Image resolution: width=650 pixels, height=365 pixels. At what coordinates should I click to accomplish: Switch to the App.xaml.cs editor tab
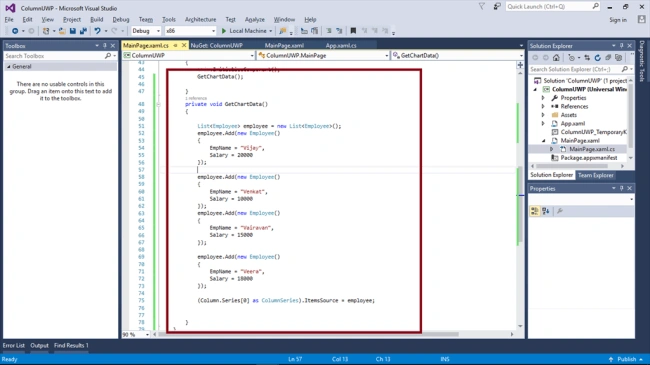(341, 45)
